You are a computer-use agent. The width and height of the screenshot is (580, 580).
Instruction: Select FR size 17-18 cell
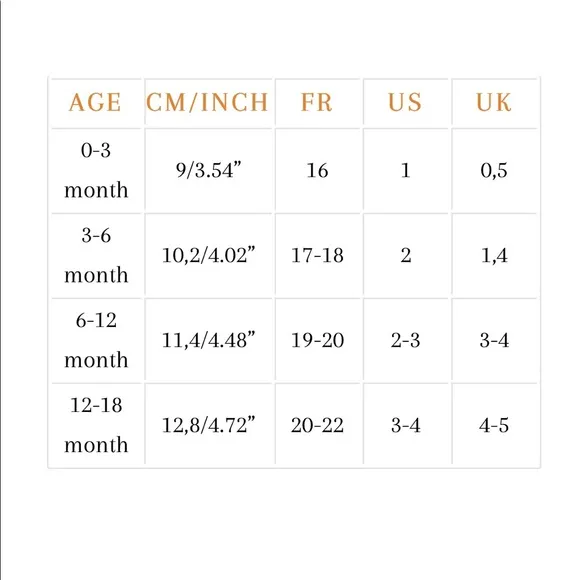[x=317, y=256]
